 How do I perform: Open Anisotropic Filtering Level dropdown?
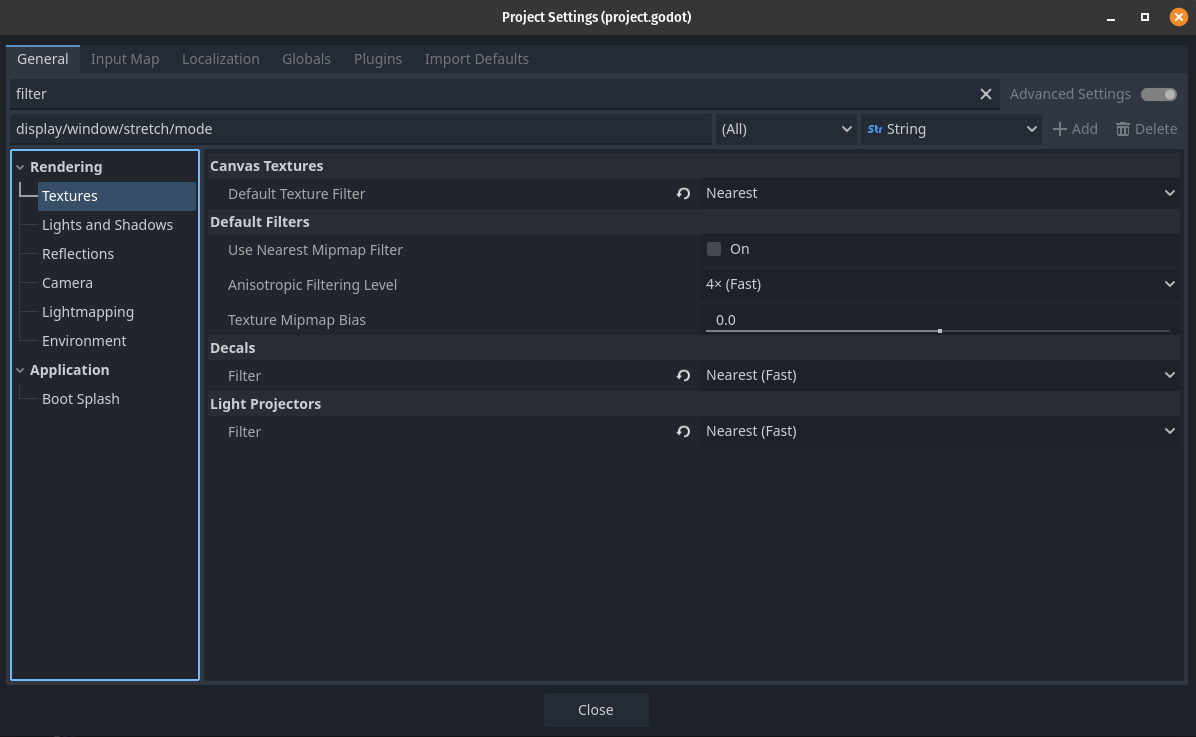[940, 284]
